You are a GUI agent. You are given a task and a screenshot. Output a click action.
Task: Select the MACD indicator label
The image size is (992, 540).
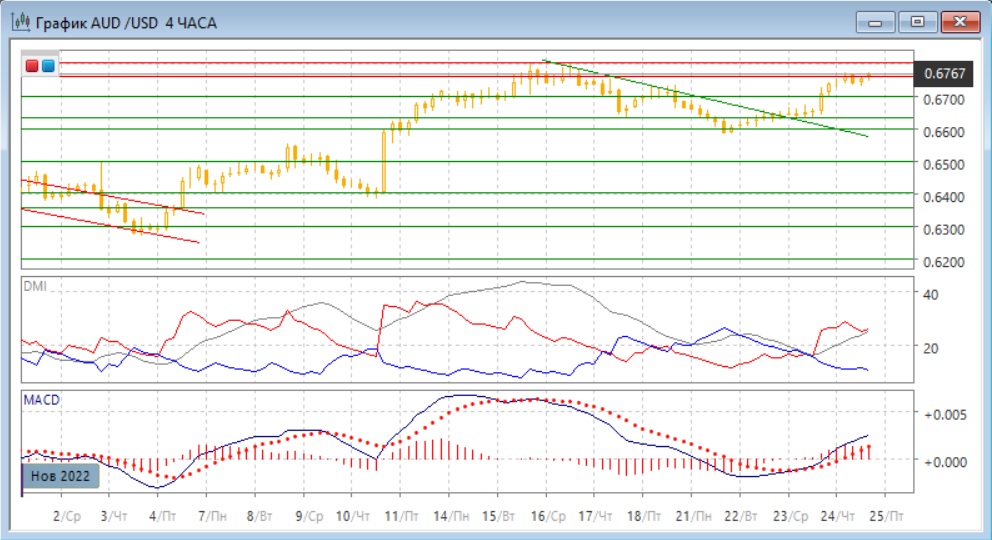click(42, 400)
